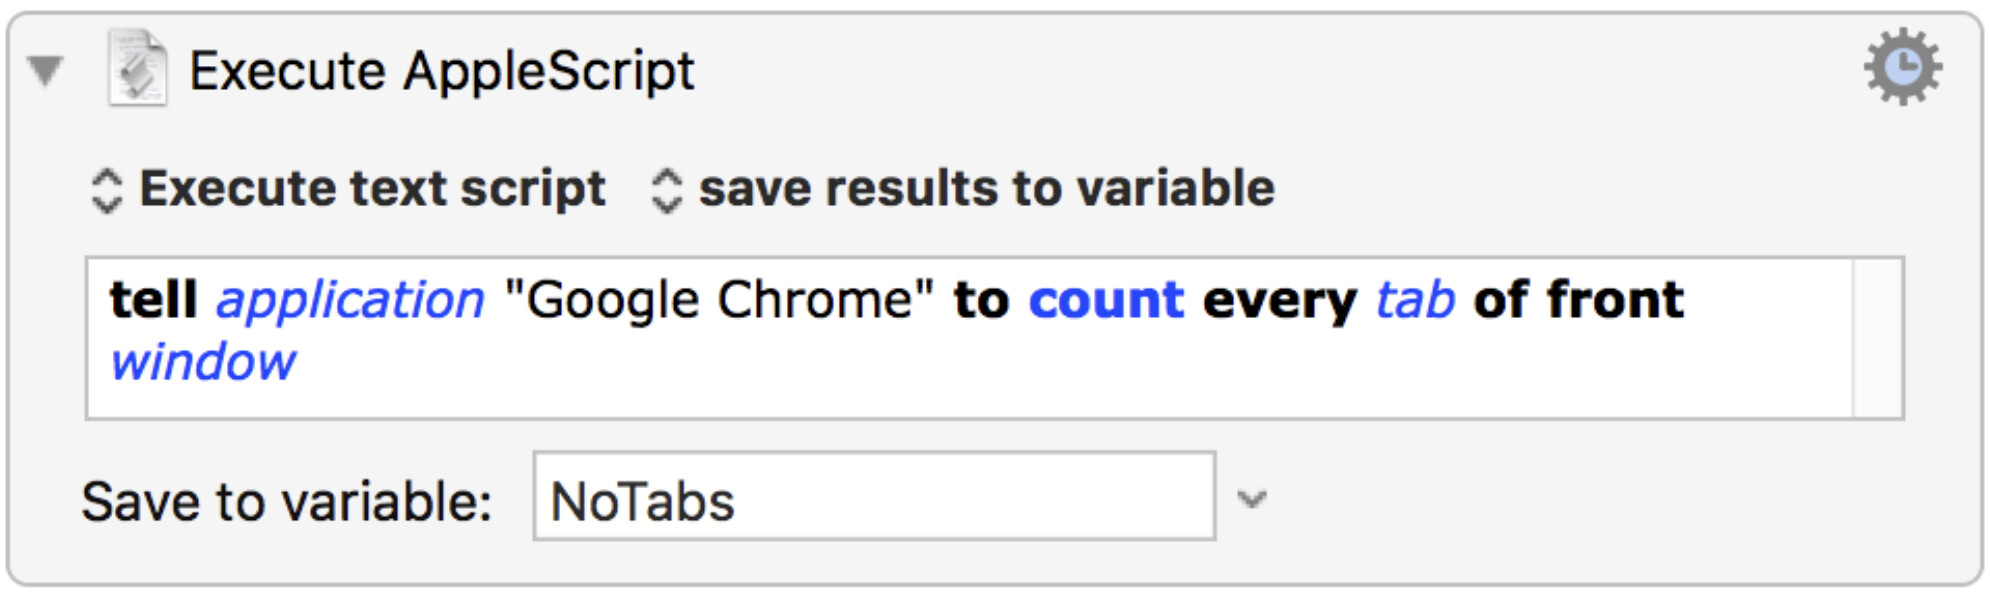Click the word window in the script
Screen dimensions: 1990x594
203,362
